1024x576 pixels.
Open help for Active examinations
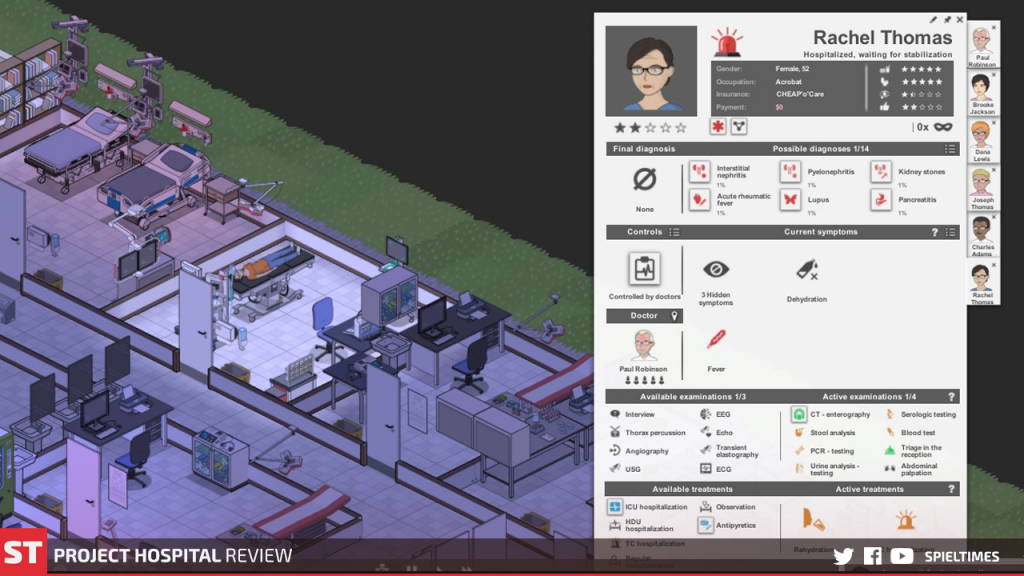(951, 396)
